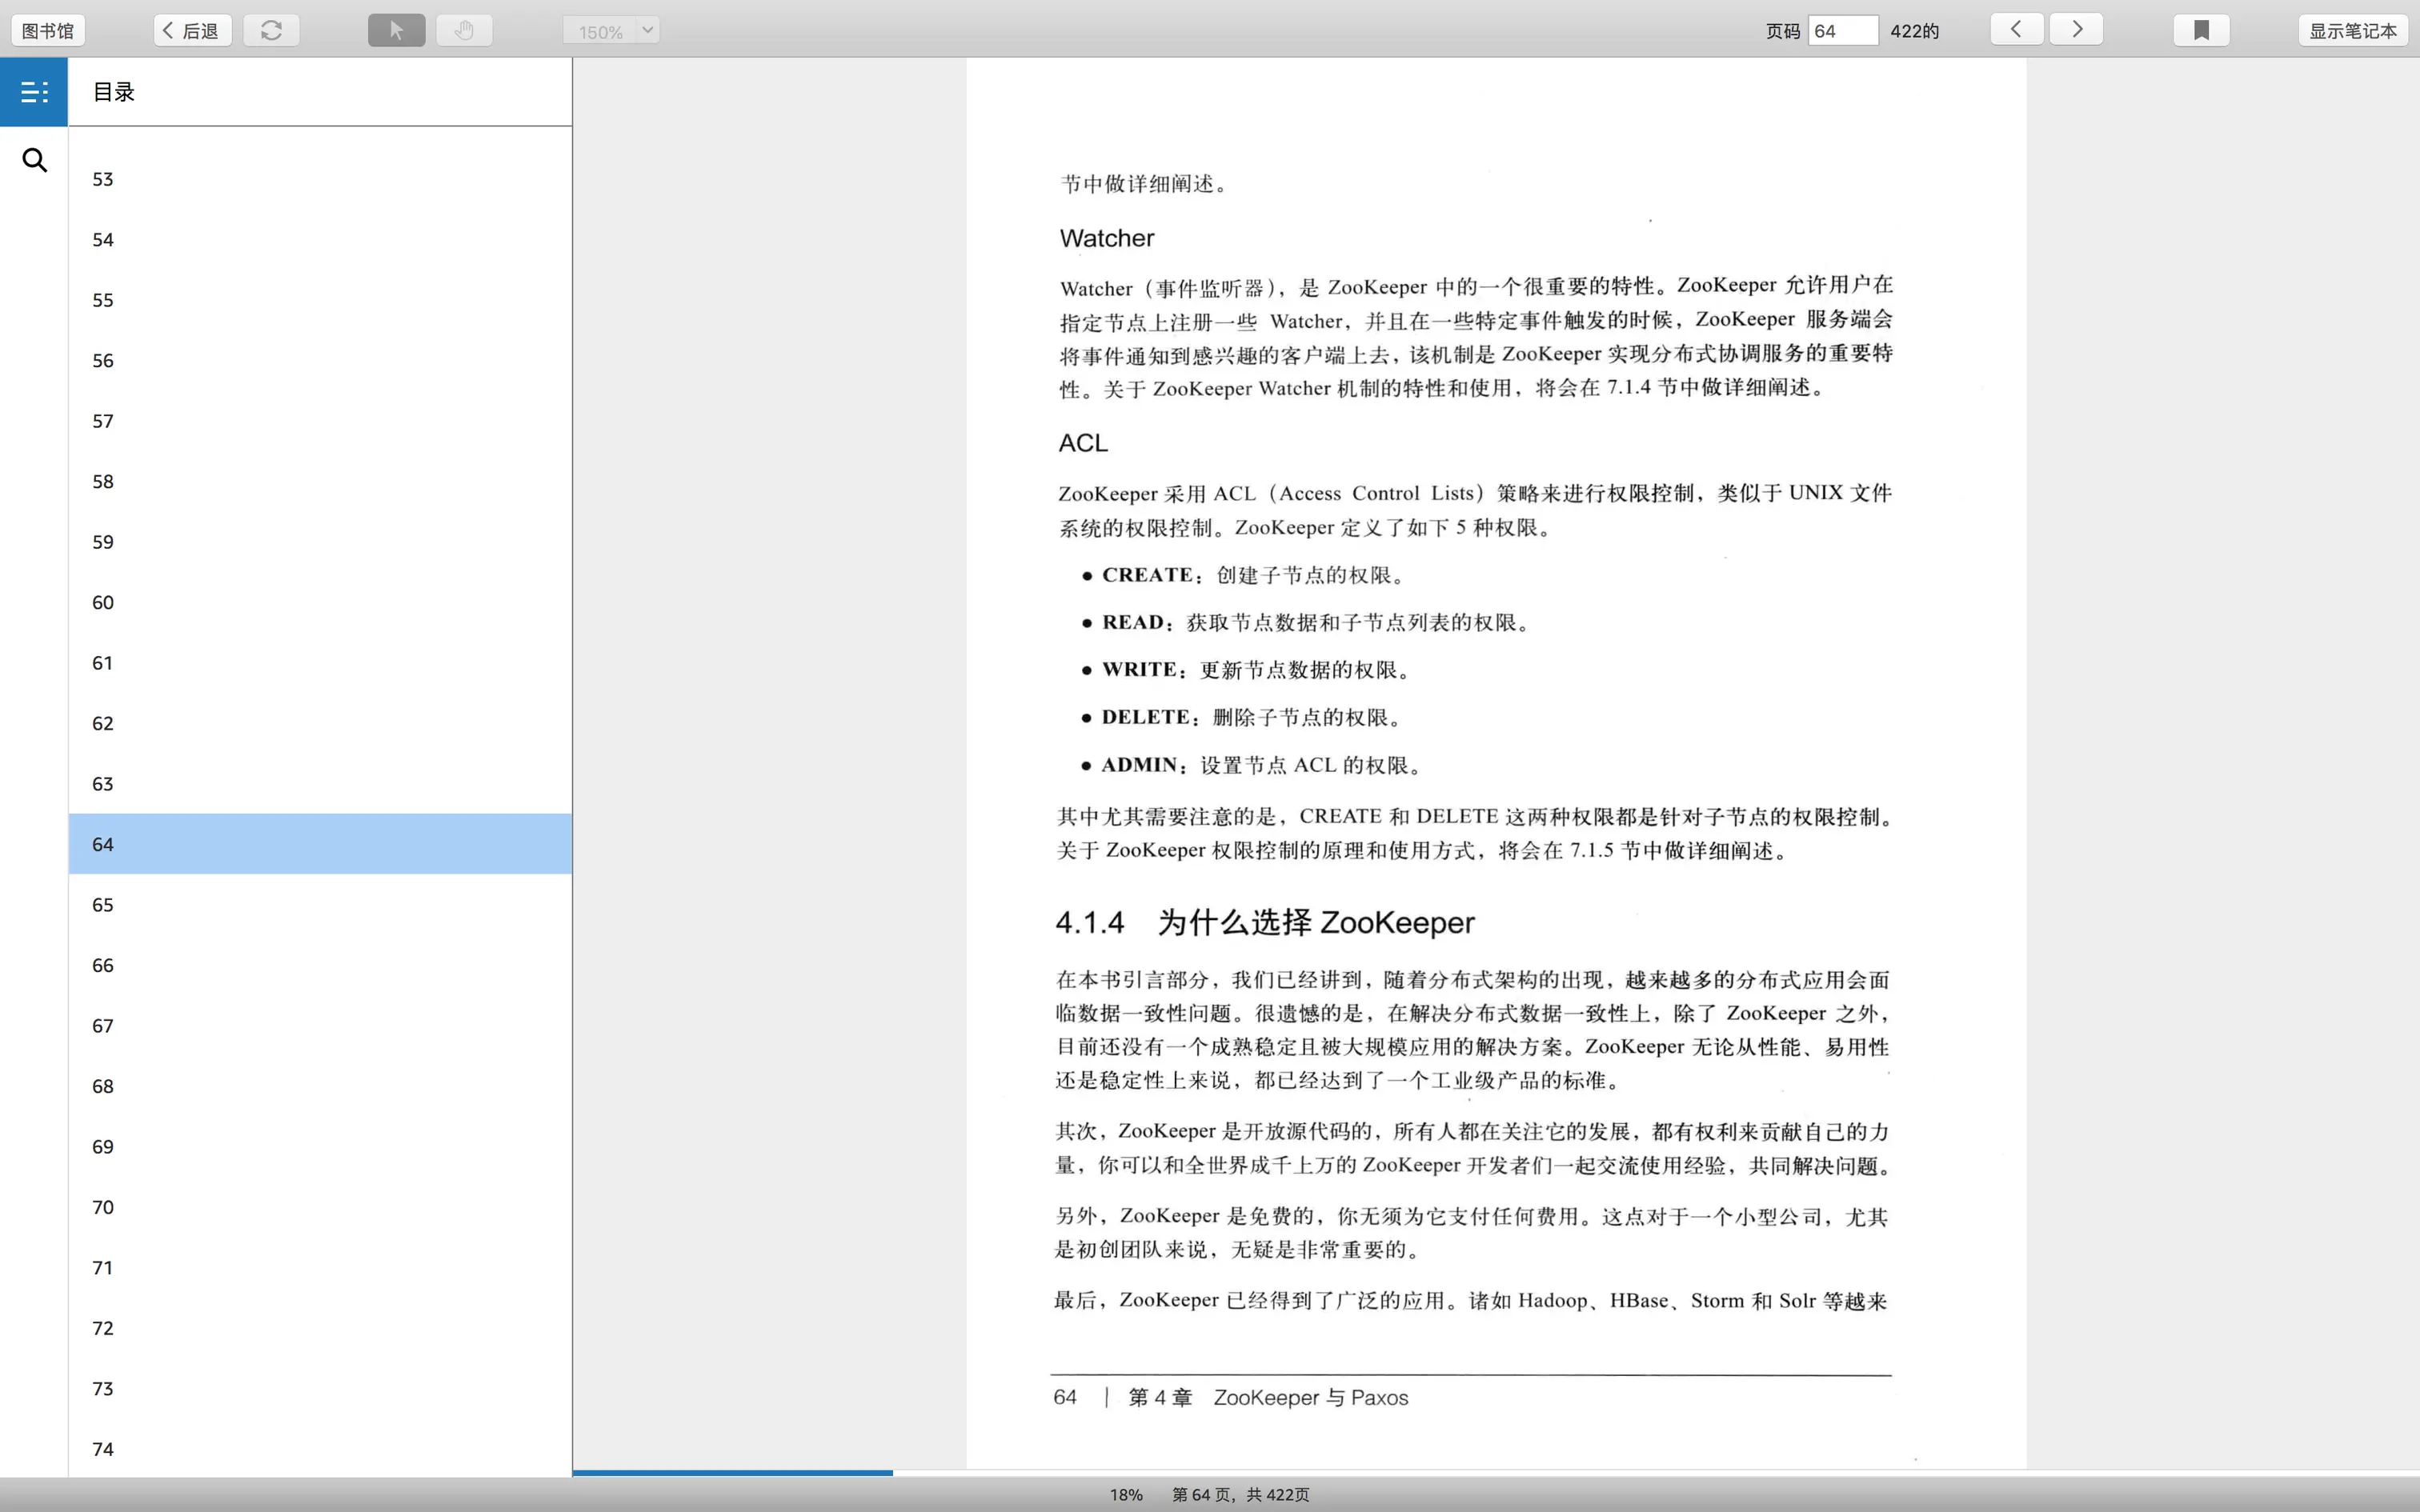This screenshot has width=2420, height=1512.
Task: Select highlighted page 64 entry
Action: tap(103, 844)
